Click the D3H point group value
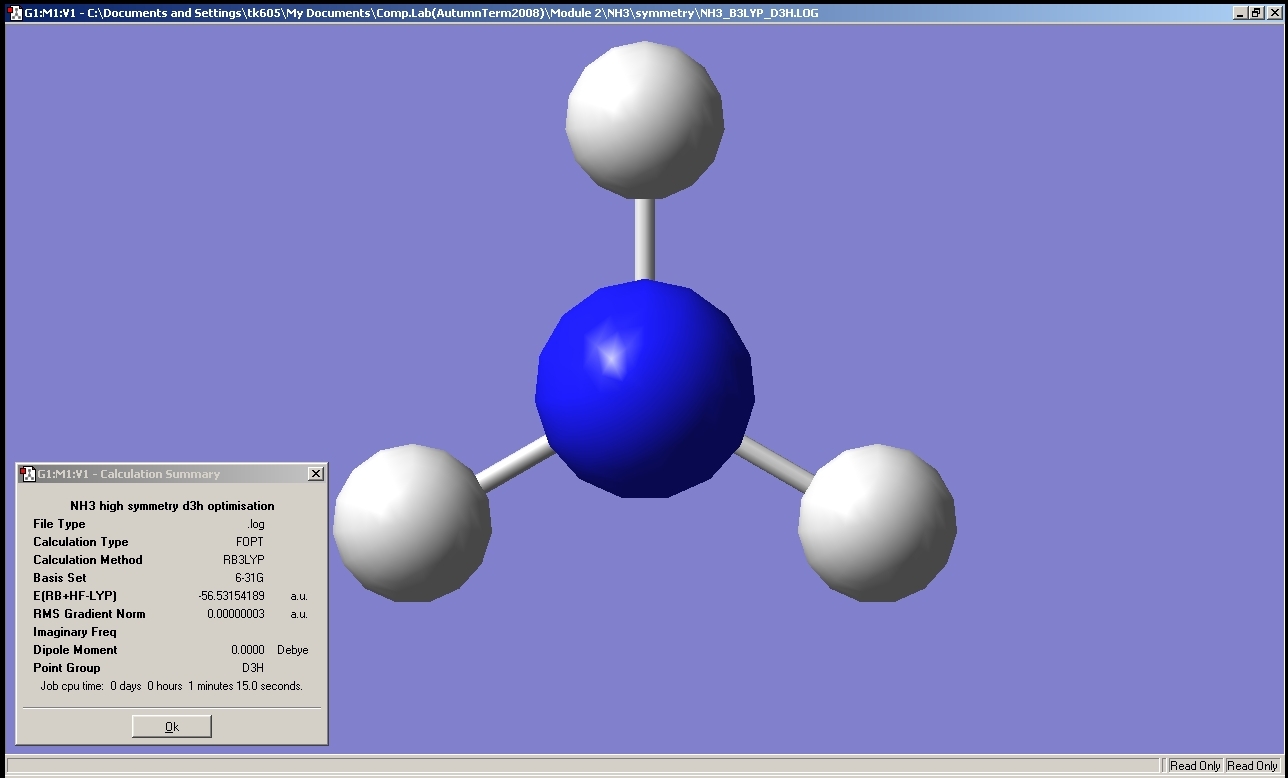Screen dimensions: 1288x778 (252, 668)
